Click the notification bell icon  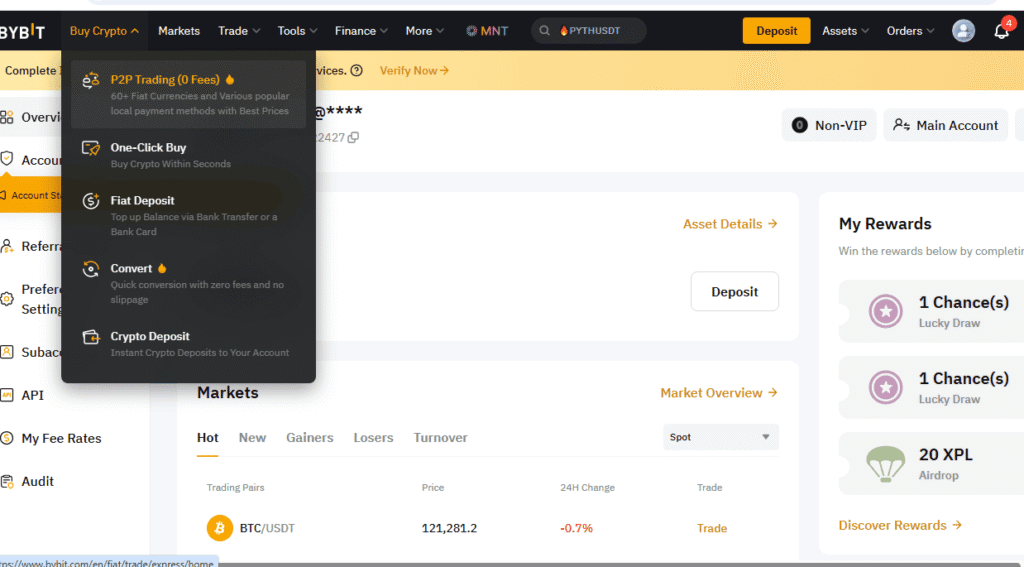tap(1001, 31)
